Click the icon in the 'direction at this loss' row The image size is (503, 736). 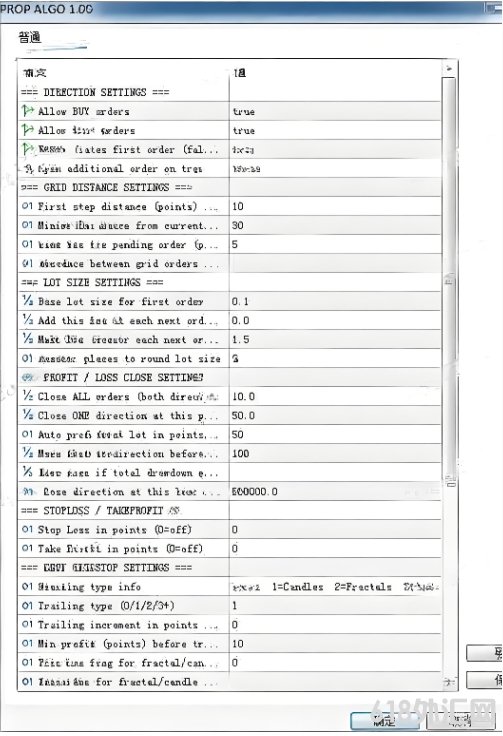point(29,491)
